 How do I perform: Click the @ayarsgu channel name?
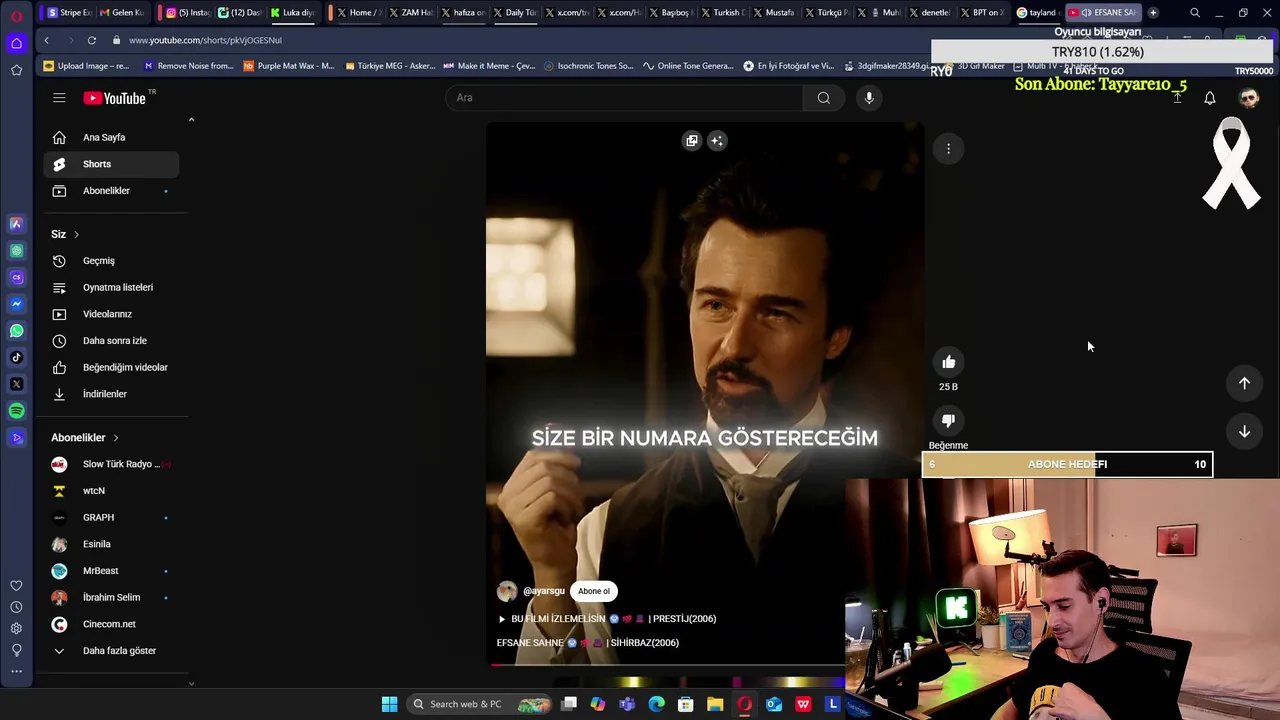pos(544,591)
